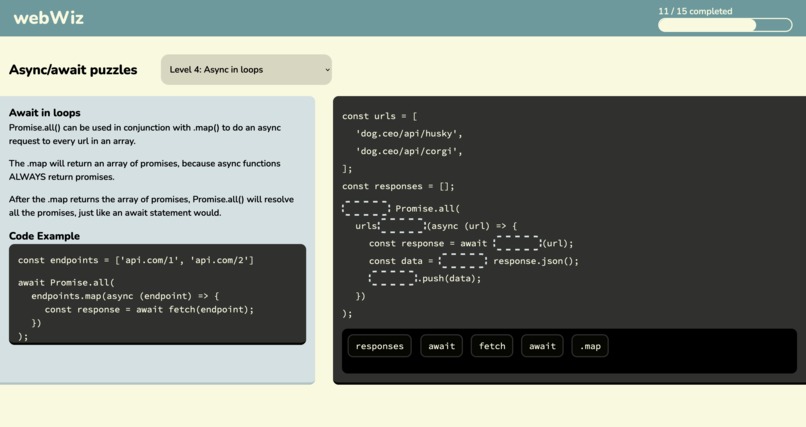The height and width of the screenshot is (427, 806).
Task: Pick the '.map' word chip
Action: pos(590,346)
